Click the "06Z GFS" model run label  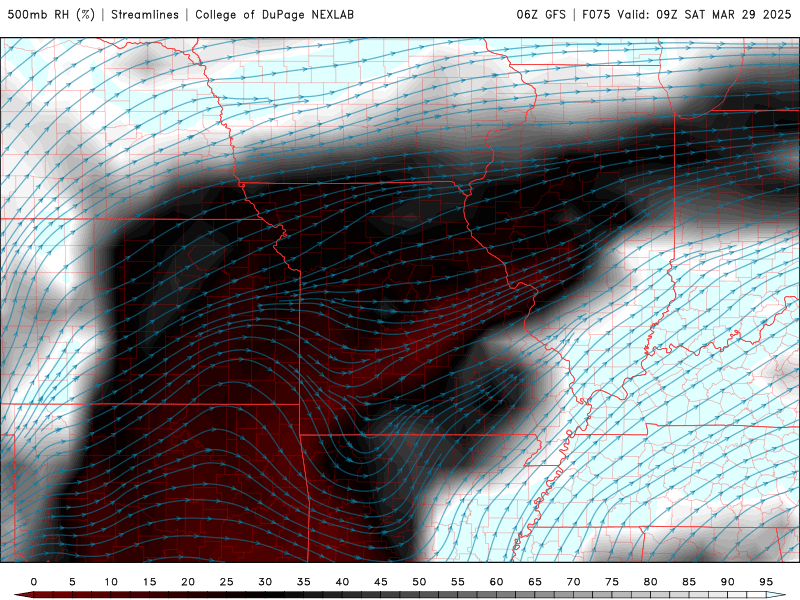pos(541,15)
